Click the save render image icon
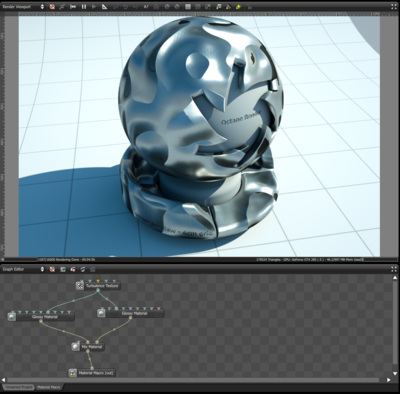 [x=218, y=6]
